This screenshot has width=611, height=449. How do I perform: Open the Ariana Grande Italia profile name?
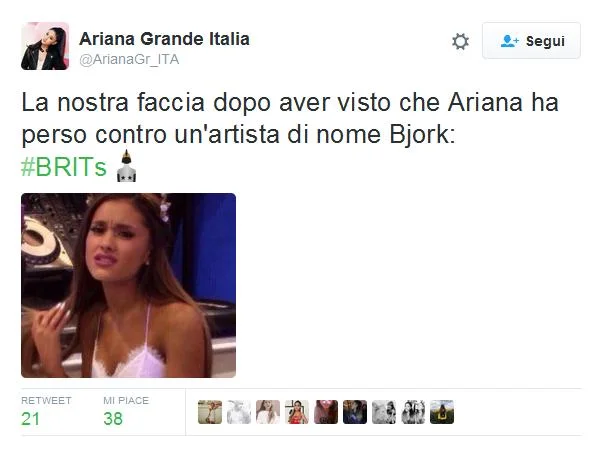point(164,39)
